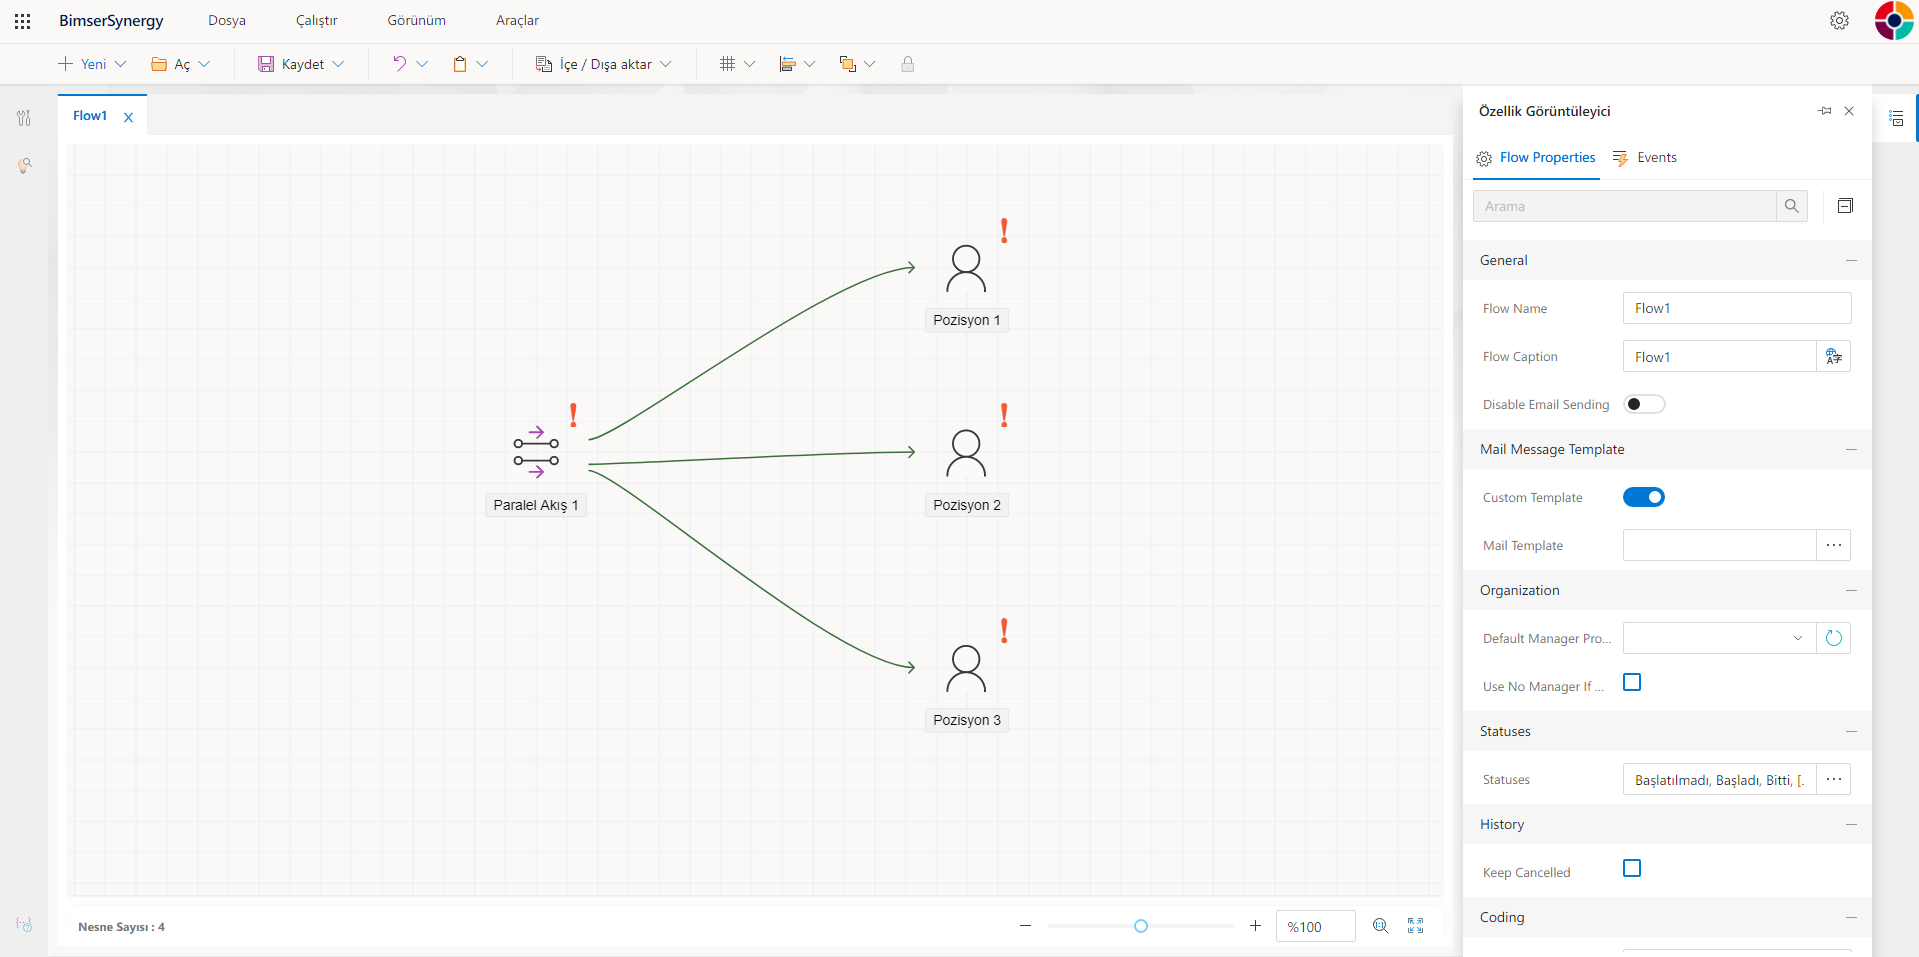This screenshot has width=1919, height=957.
Task: Turn off the Custom Template toggle
Action: 1643,497
